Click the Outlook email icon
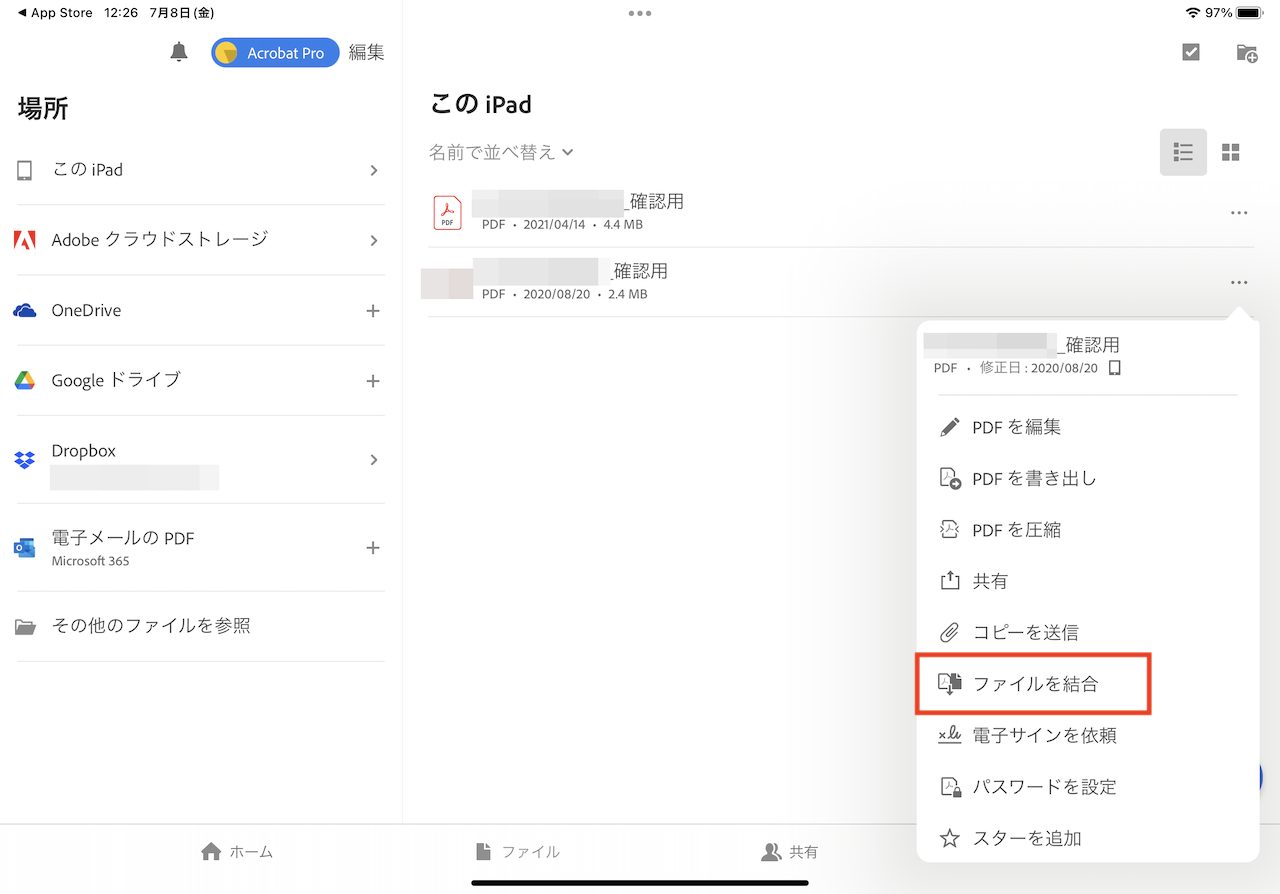The width and height of the screenshot is (1280, 894). pos(25,548)
